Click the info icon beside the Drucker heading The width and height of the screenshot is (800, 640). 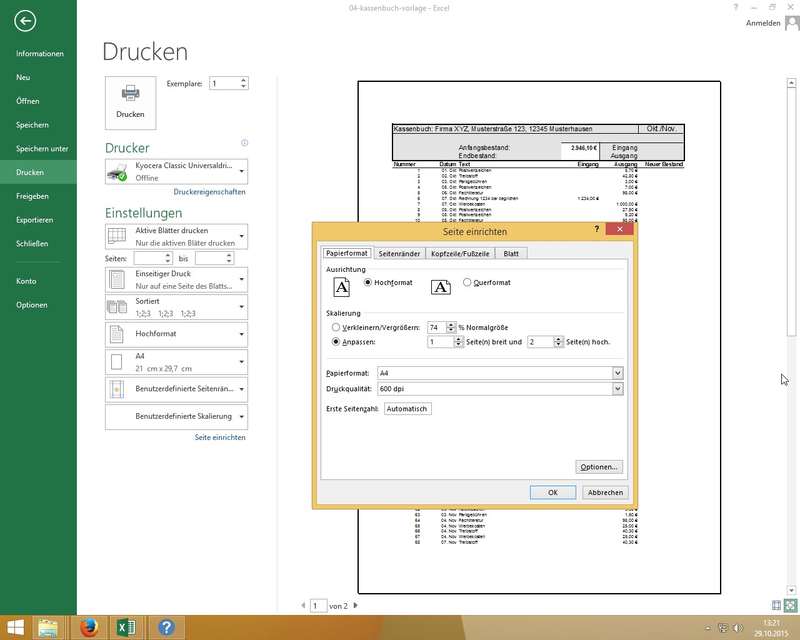(x=244, y=143)
